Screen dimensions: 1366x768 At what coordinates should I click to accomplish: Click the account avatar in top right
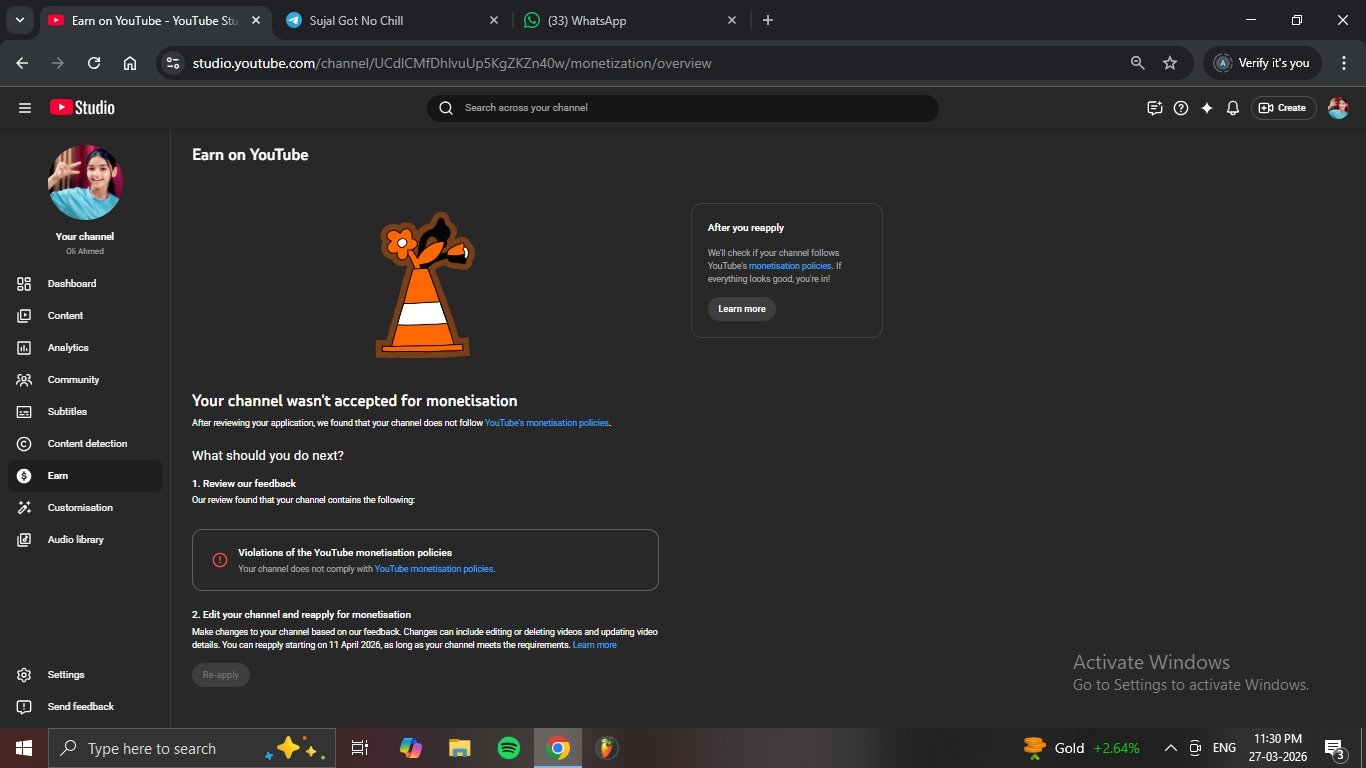(1338, 108)
